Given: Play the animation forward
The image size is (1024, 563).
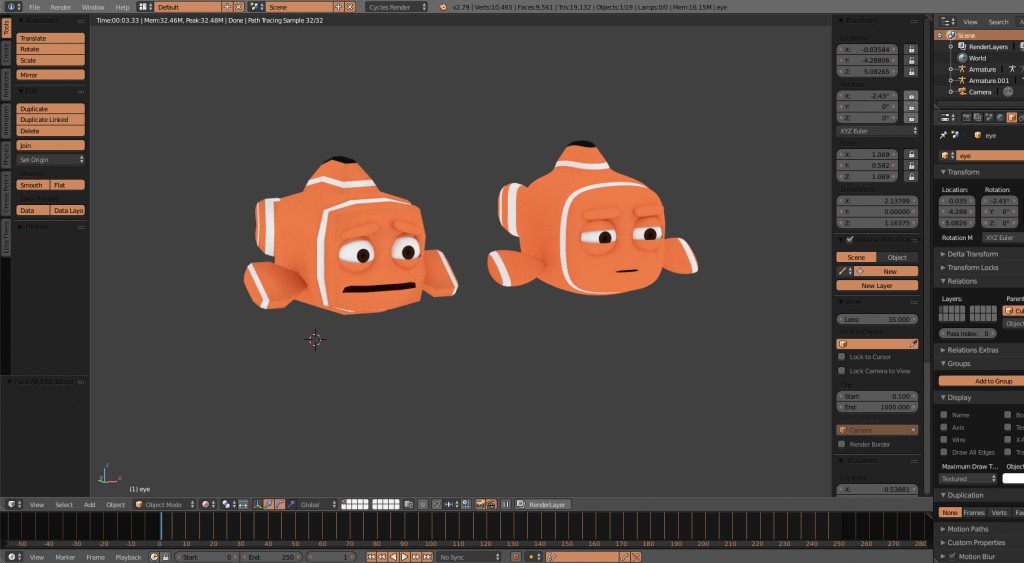Looking at the screenshot, I should point(405,557).
